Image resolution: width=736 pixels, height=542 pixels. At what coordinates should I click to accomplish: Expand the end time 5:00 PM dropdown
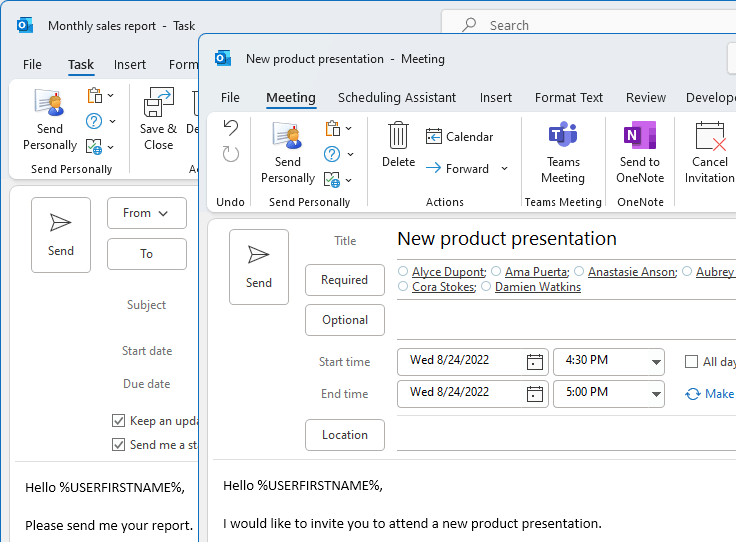tap(656, 394)
